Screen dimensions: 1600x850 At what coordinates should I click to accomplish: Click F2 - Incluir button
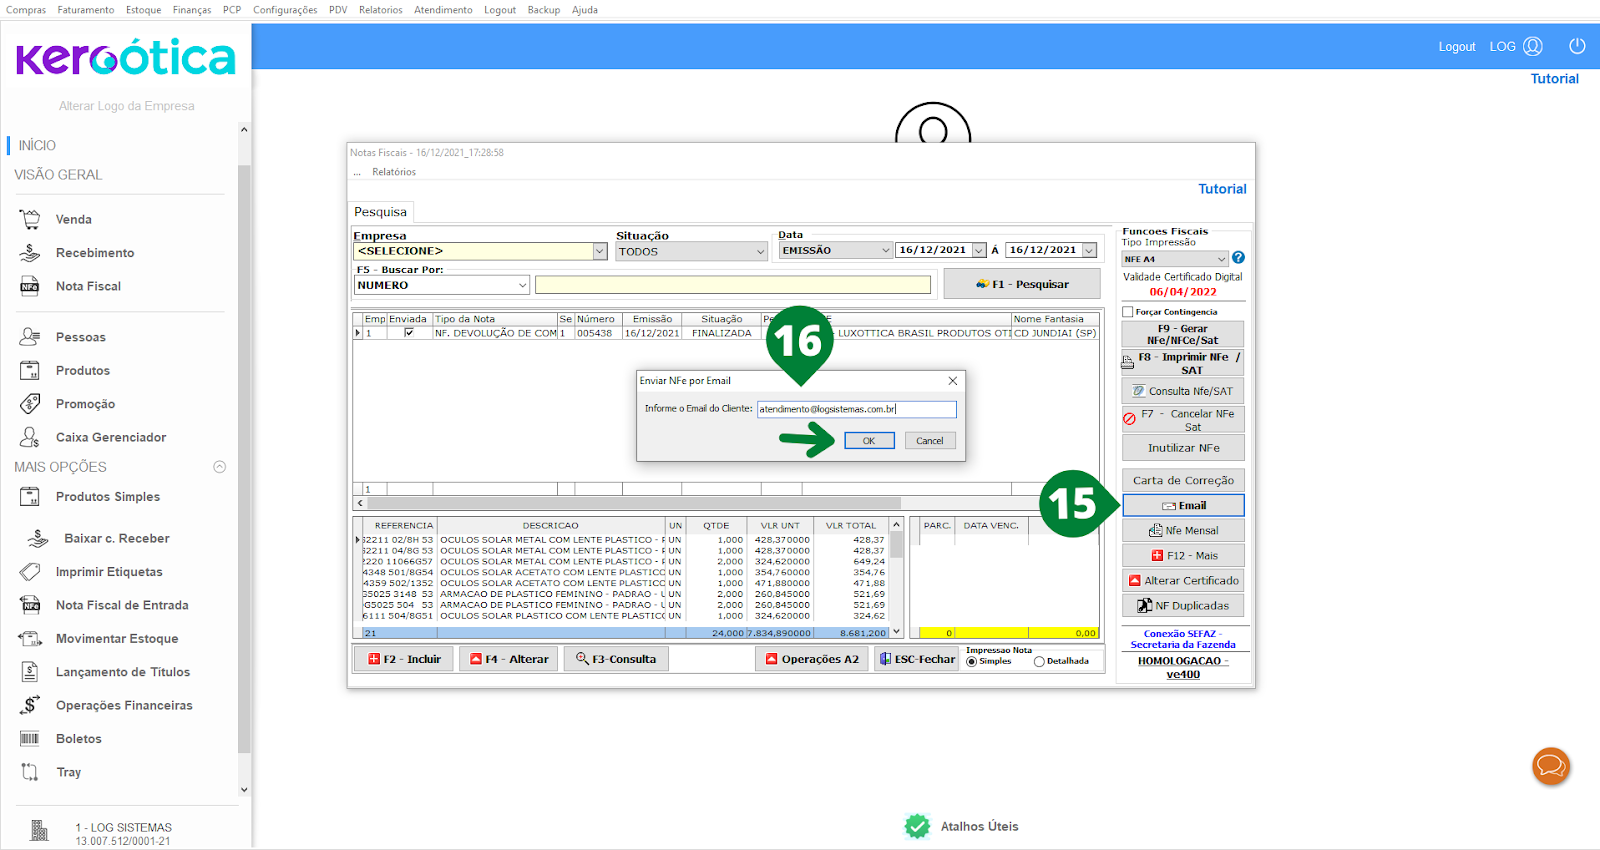[404, 659]
